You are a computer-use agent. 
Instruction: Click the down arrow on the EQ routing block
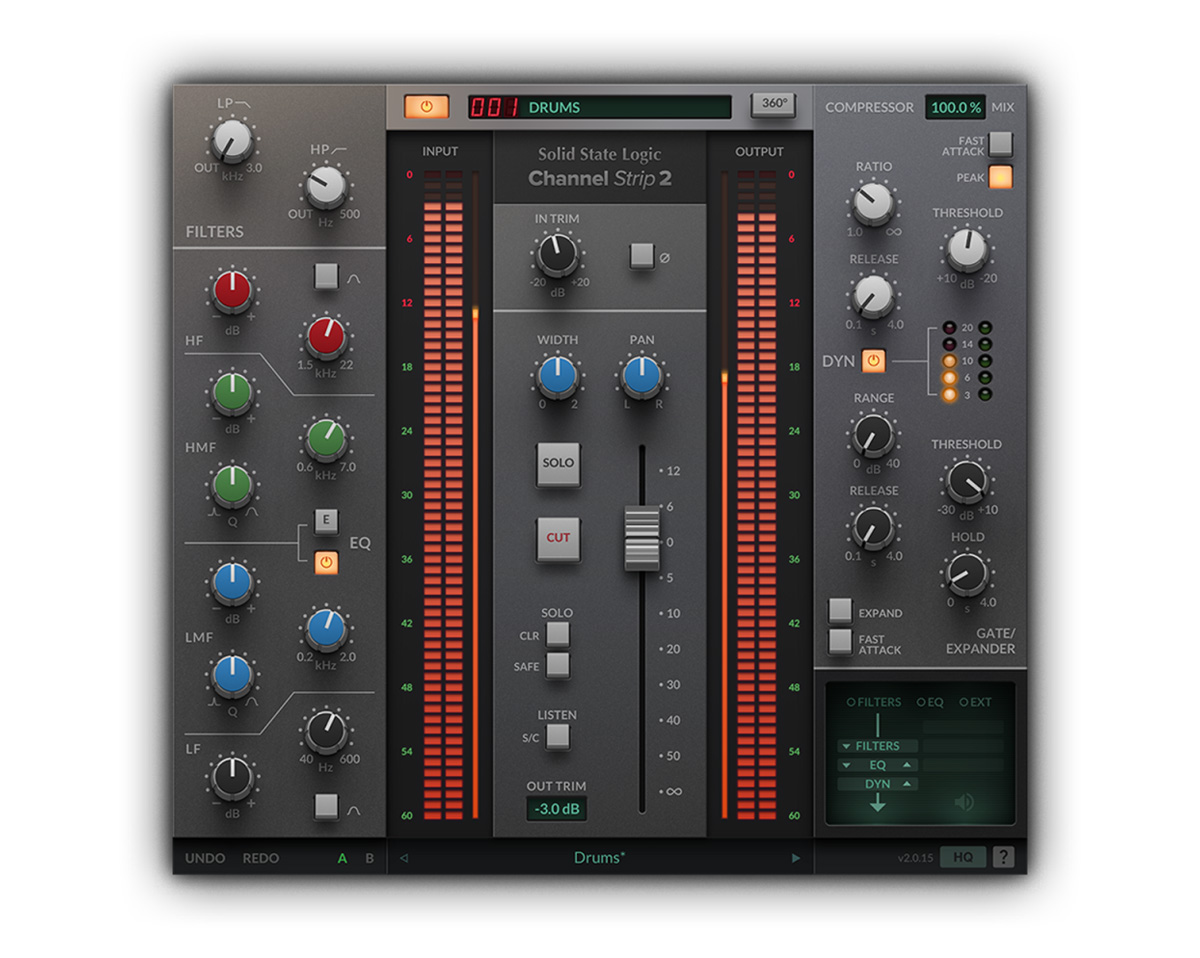coord(845,765)
